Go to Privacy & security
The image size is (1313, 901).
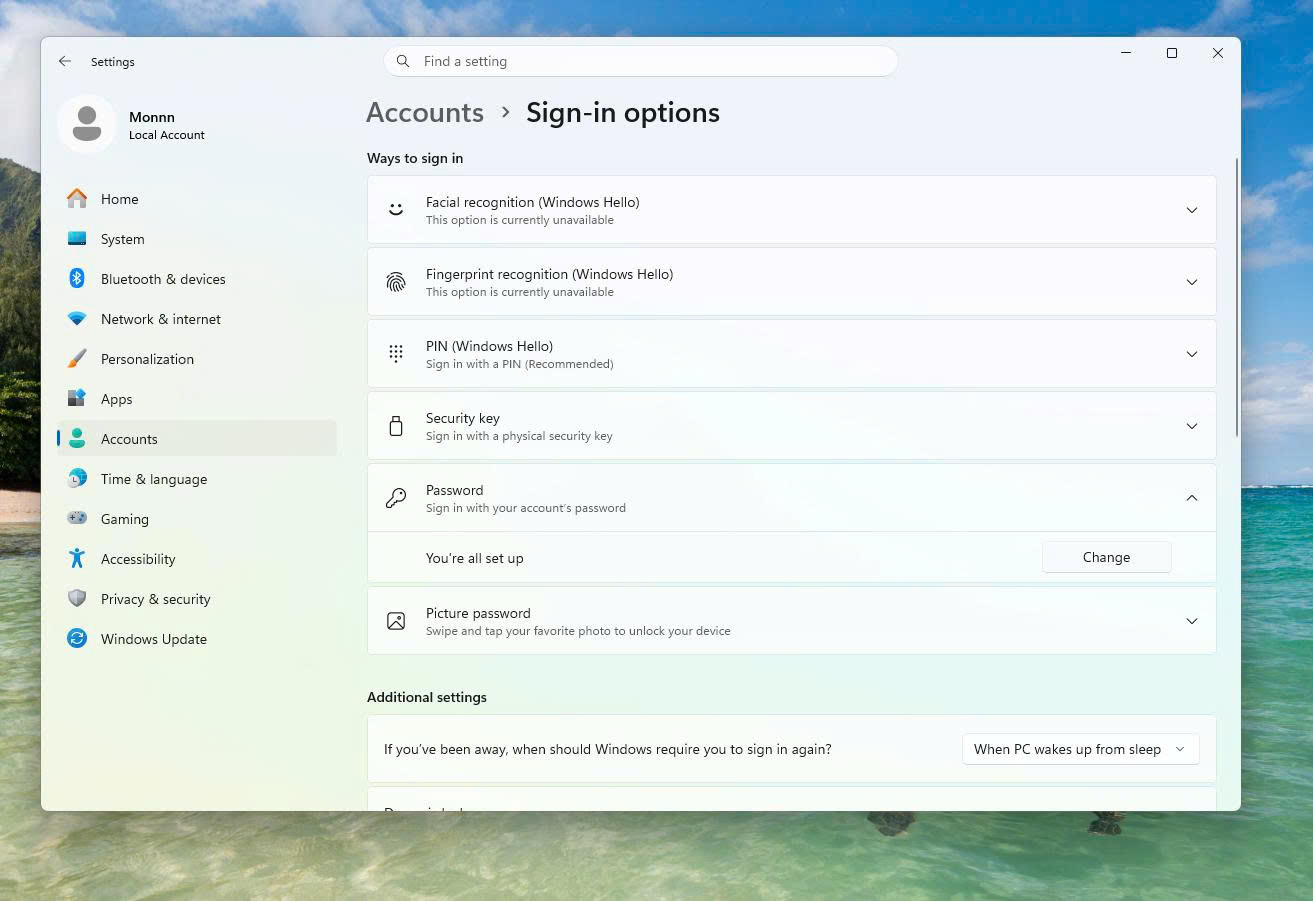tap(197, 599)
